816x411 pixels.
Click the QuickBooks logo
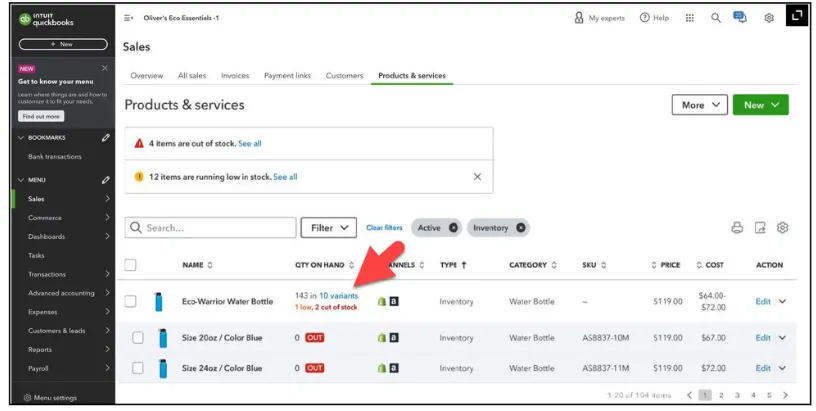(x=46, y=19)
